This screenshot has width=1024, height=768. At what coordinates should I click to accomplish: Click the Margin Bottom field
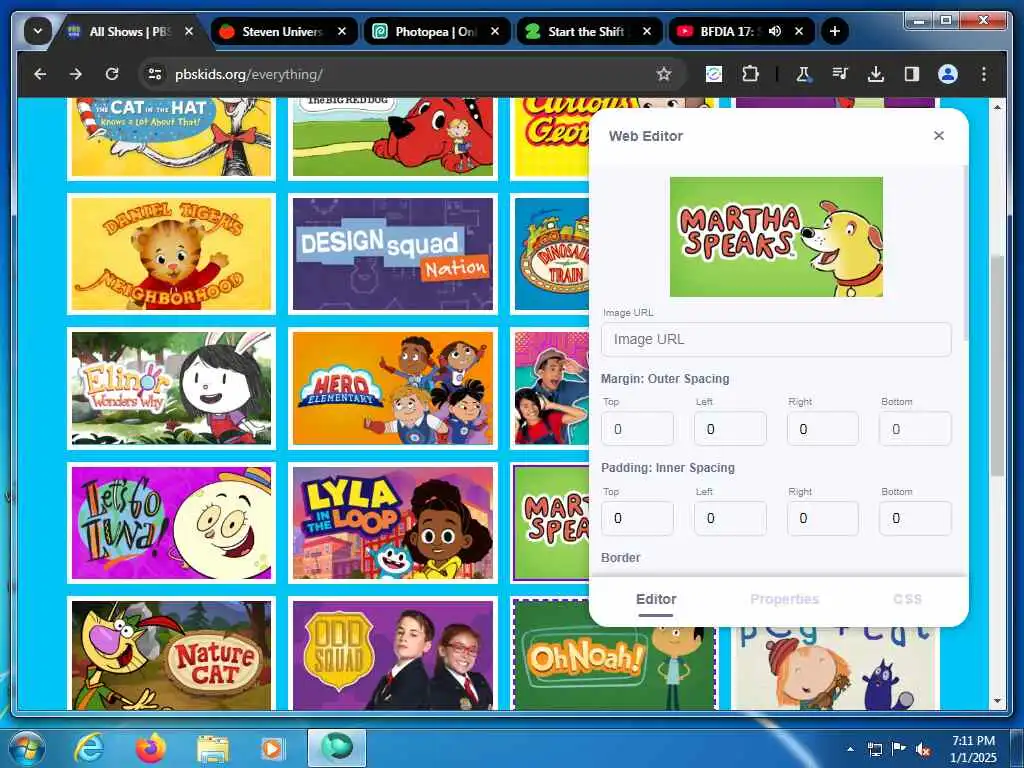(916, 429)
